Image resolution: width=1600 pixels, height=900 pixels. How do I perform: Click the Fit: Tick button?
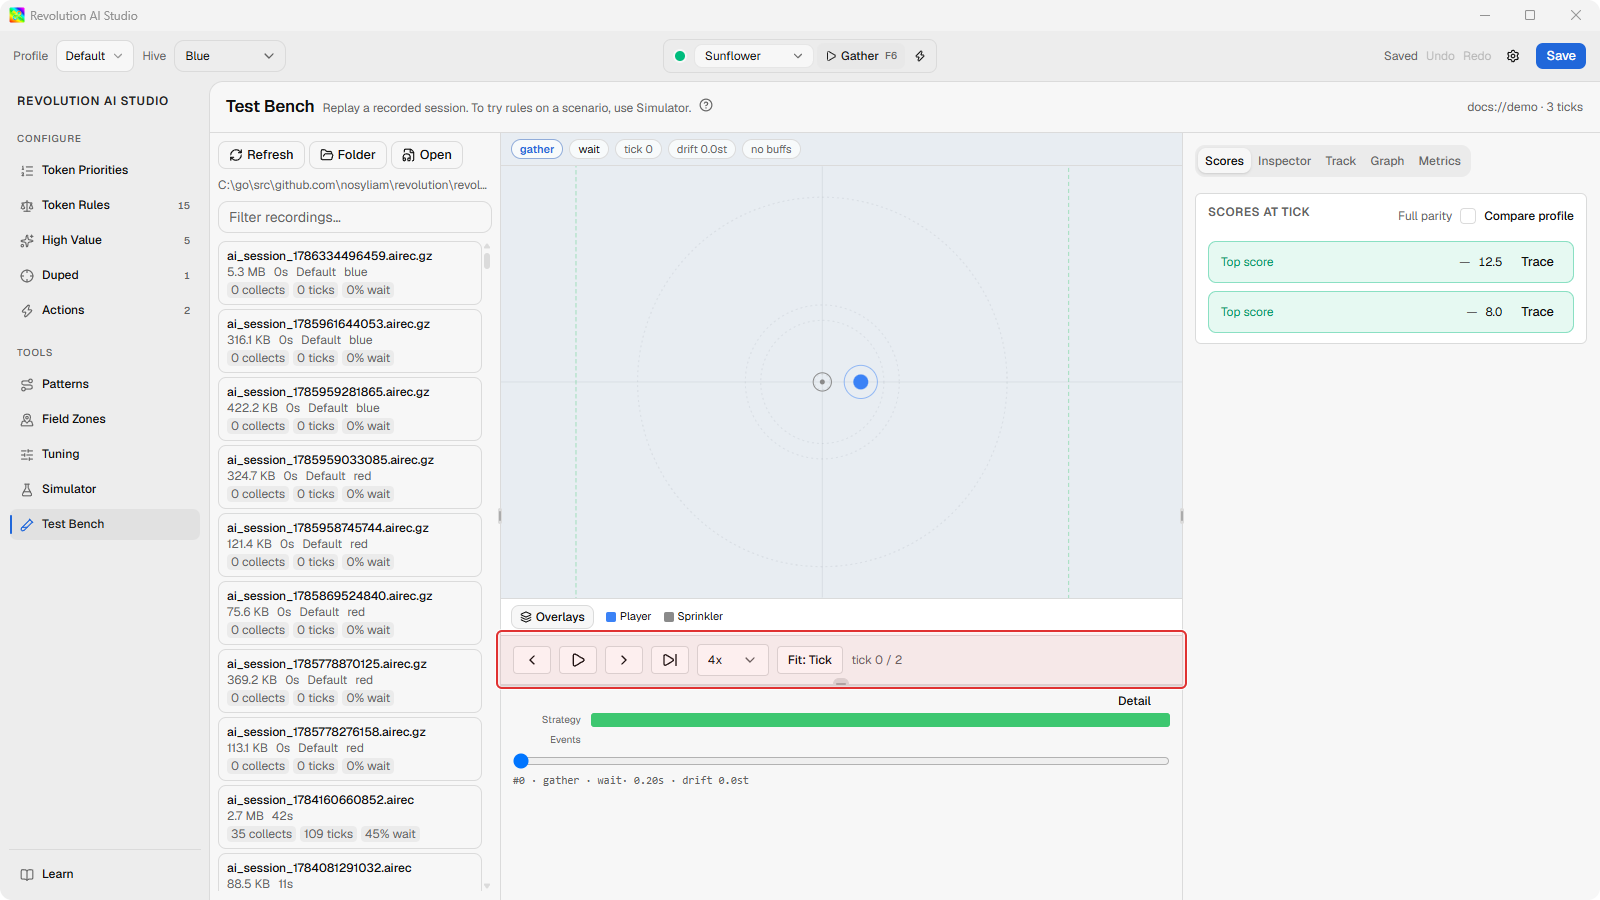(x=810, y=660)
